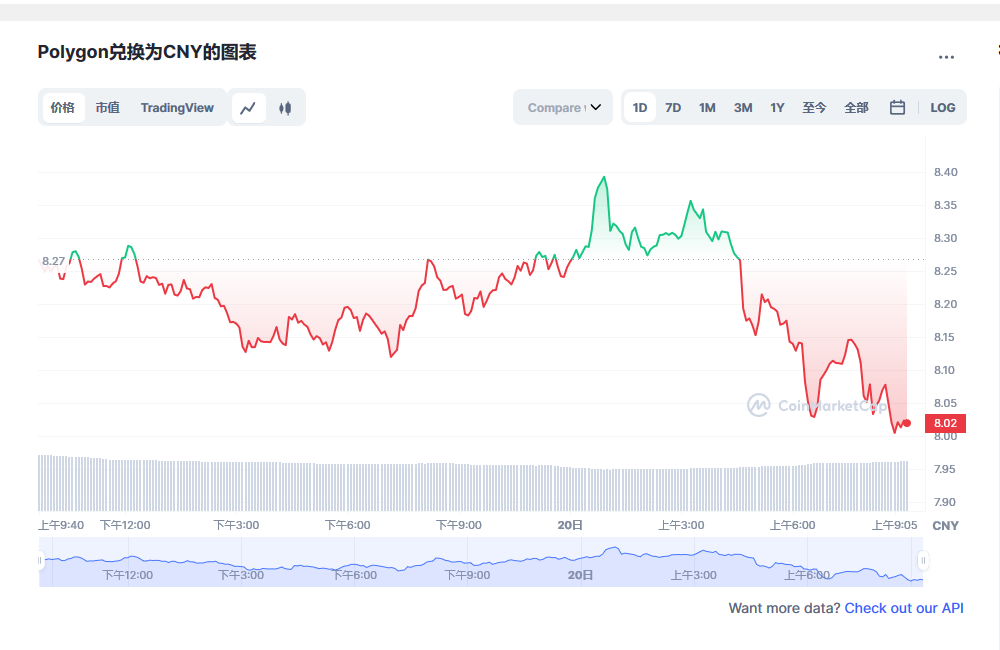This screenshot has height=650, width=1000.
Task: Choose the 1Y time range
Action: coord(777,108)
